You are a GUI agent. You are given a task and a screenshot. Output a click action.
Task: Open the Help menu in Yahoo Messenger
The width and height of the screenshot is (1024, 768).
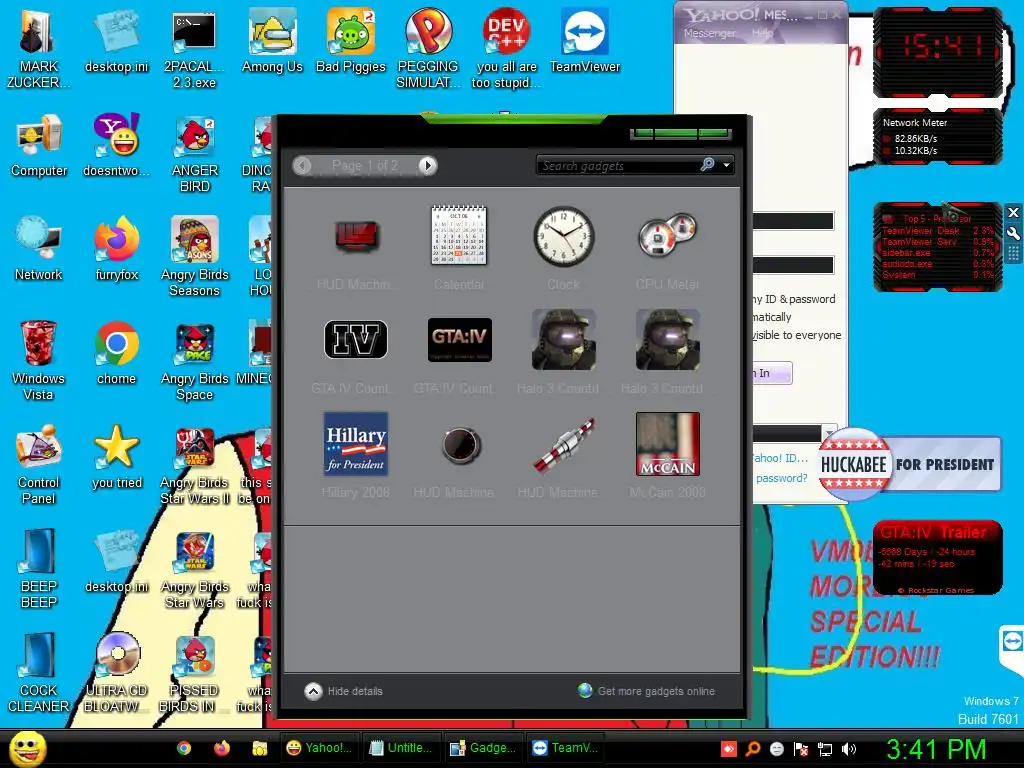point(762,33)
